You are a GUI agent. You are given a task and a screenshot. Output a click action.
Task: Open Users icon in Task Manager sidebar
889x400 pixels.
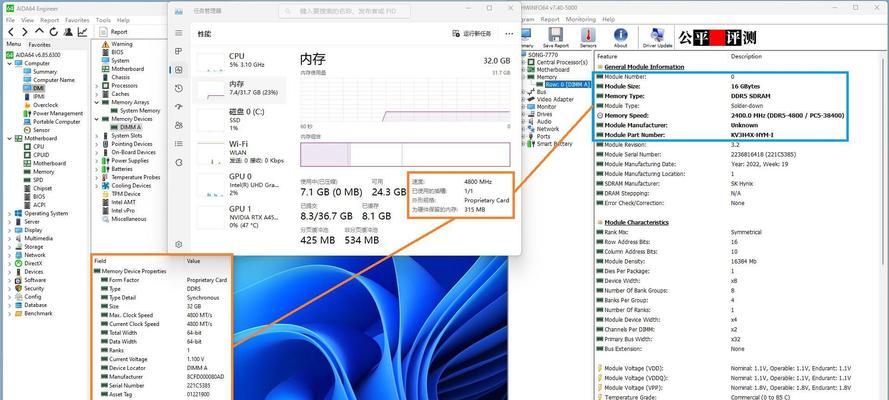(179, 125)
